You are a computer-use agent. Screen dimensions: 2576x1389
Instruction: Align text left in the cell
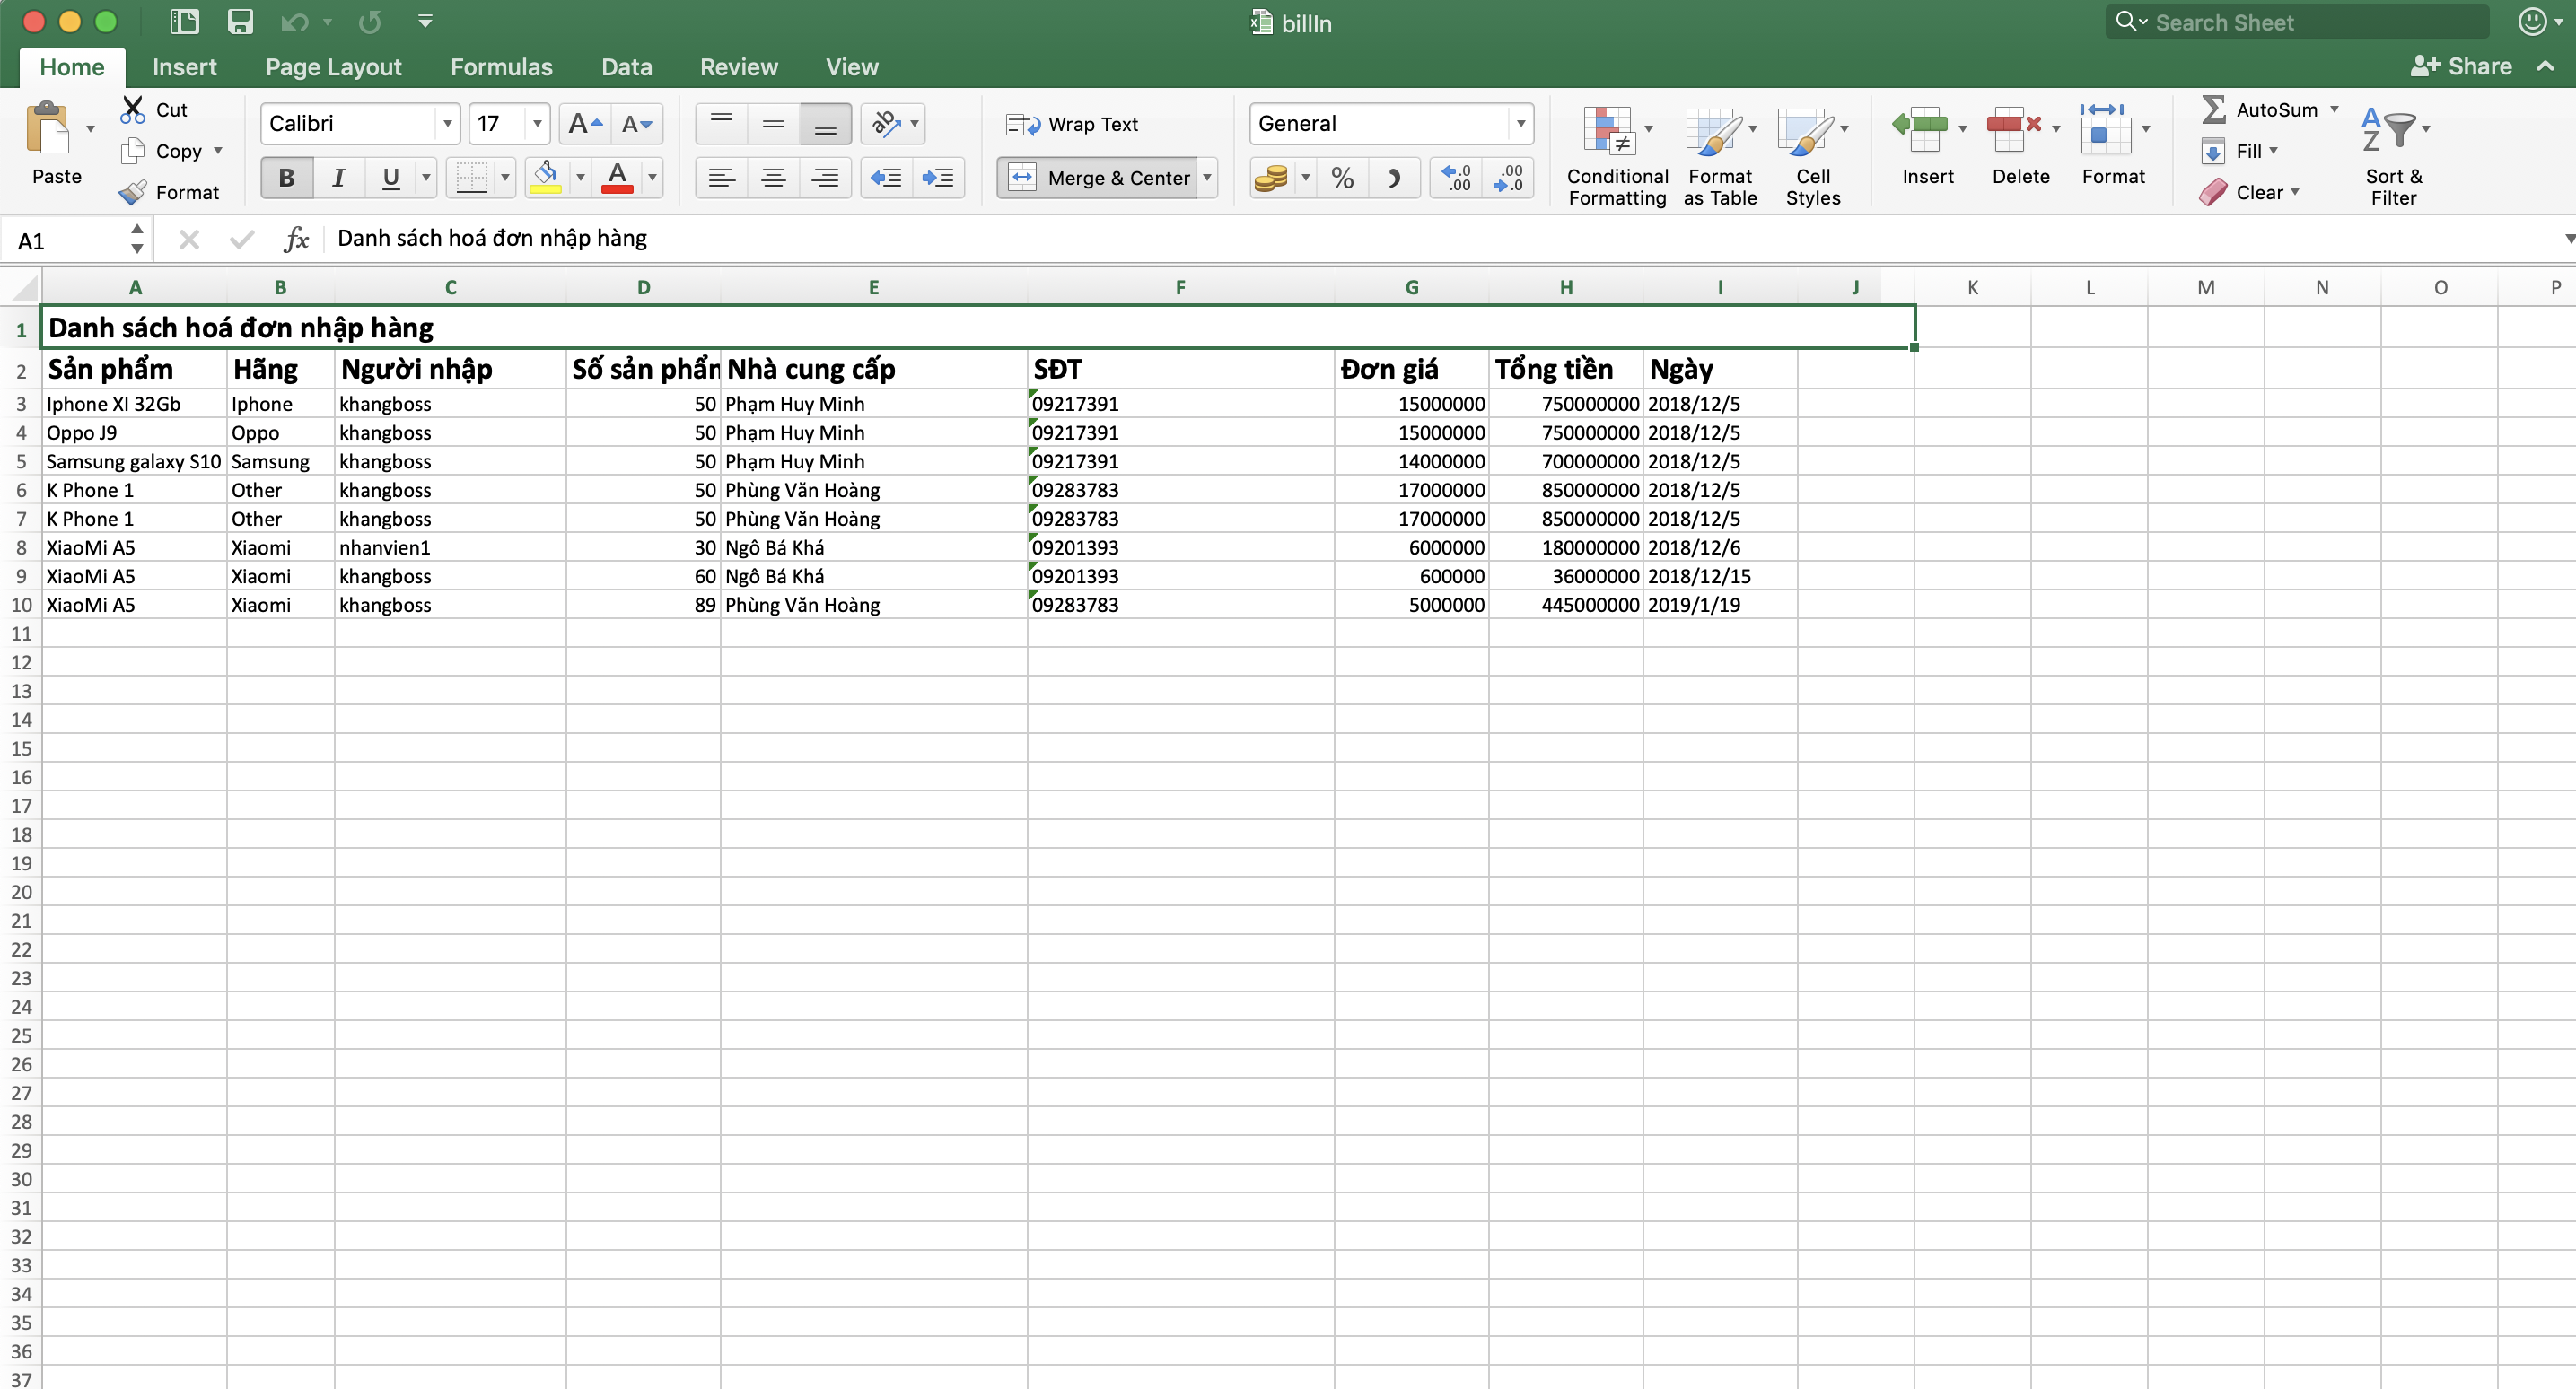click(721, 178)
